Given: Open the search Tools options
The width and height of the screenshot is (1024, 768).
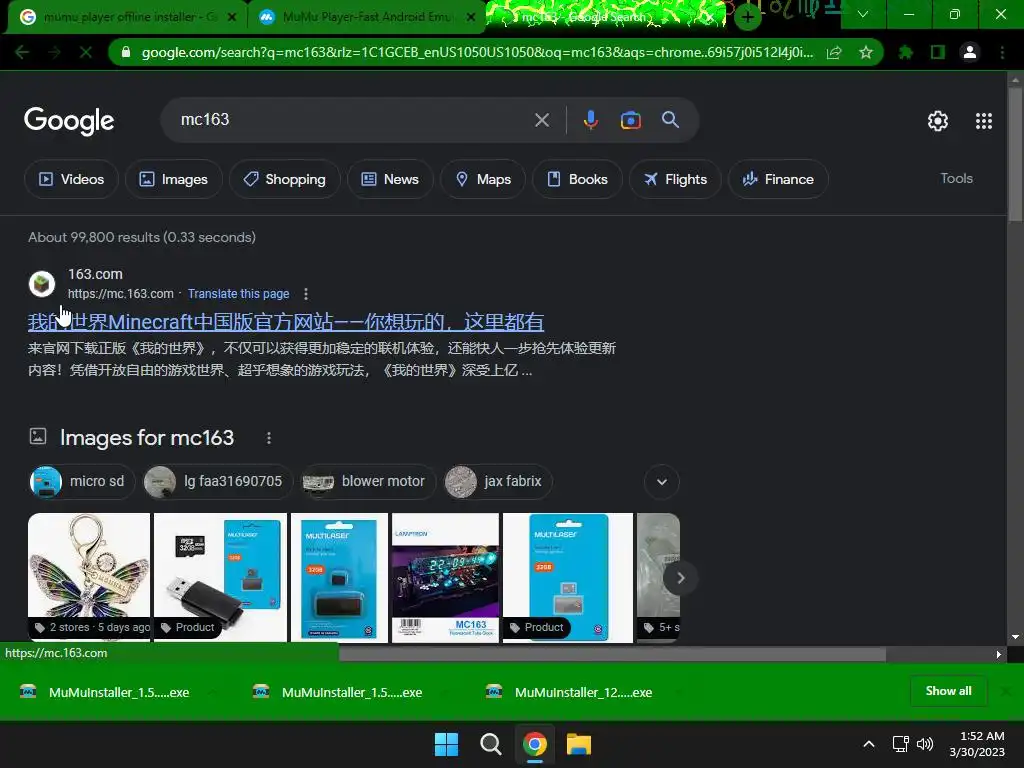Looking at the screenshot, I should [956, 178].
